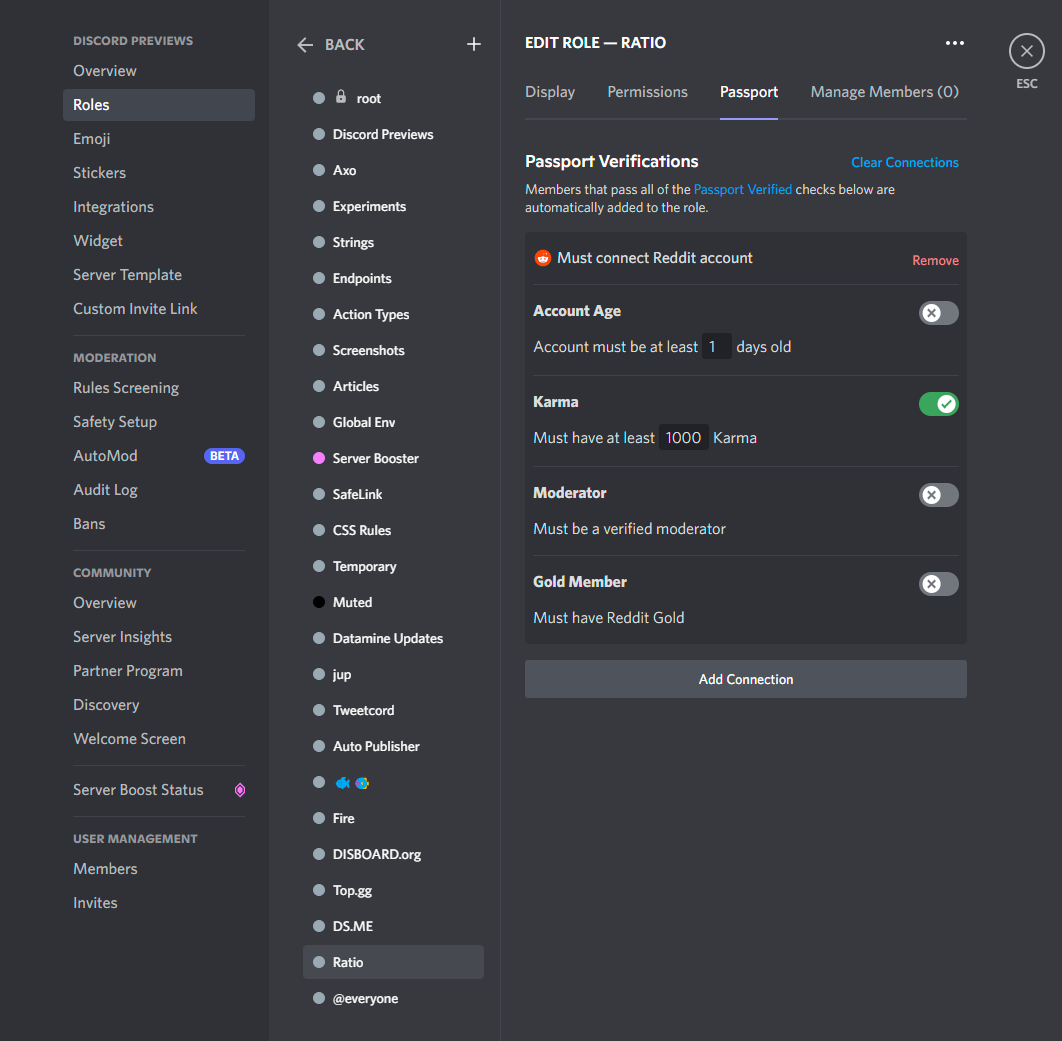Select the Strings role
Screen dimensions: 1062x1041
393,242
